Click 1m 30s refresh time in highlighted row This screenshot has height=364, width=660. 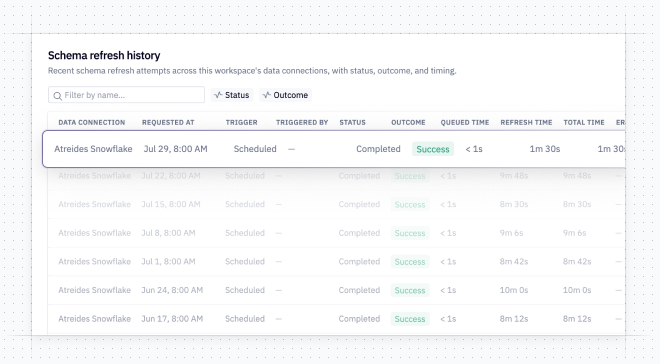[545, 149]
